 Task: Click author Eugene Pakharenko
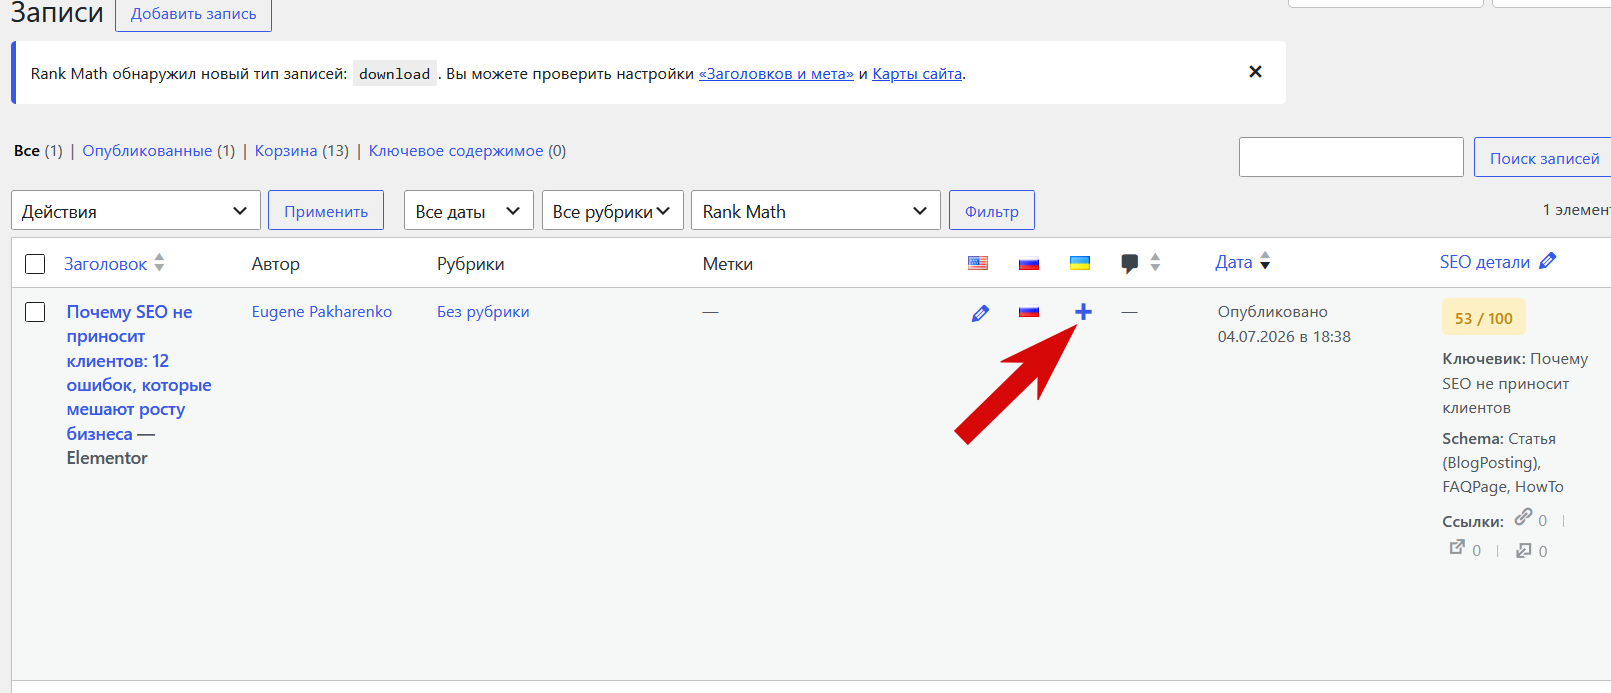click(322, 312)
